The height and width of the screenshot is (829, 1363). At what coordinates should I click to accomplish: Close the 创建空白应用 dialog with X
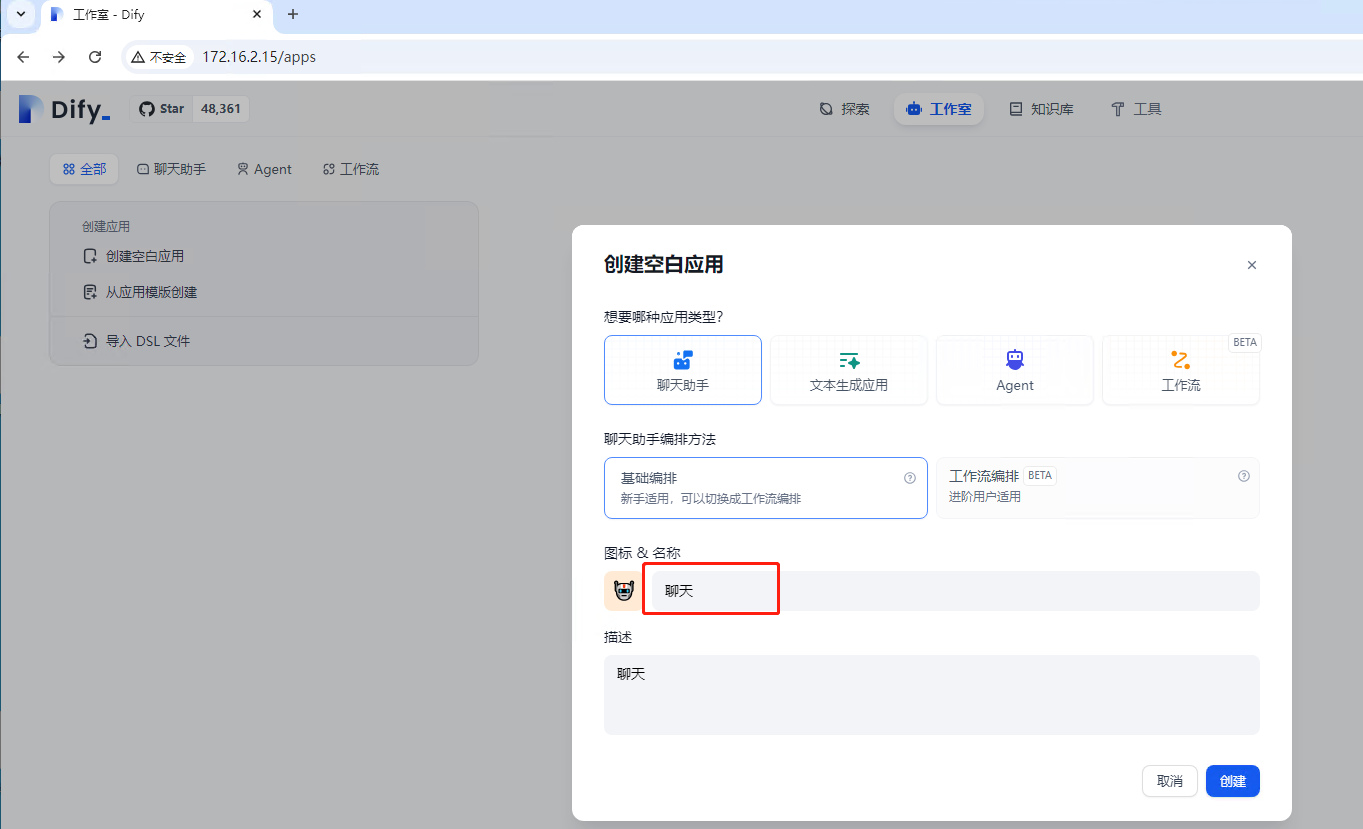(1252, 265)
